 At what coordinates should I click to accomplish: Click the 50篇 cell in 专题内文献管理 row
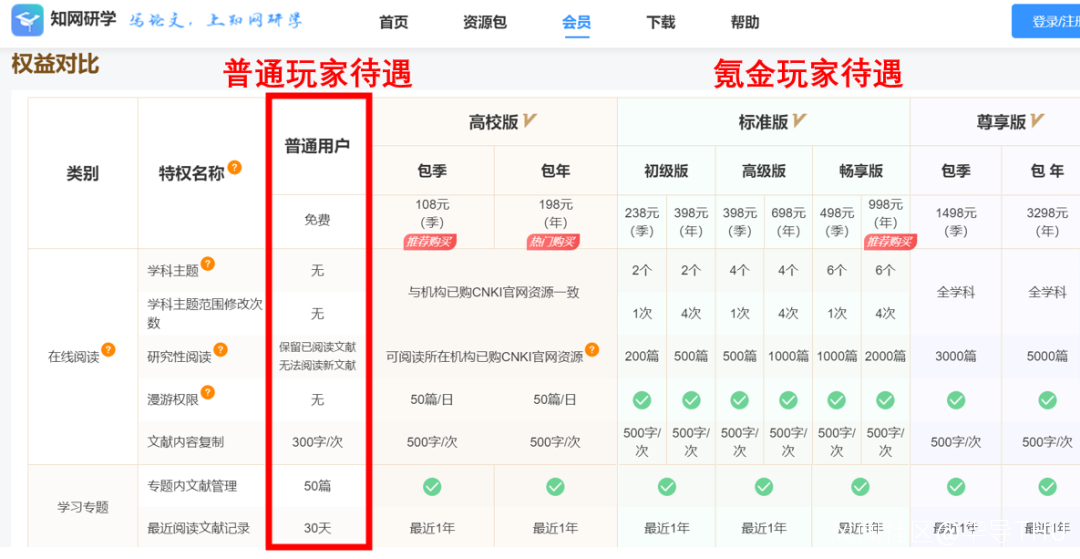(x=318, y=486)
